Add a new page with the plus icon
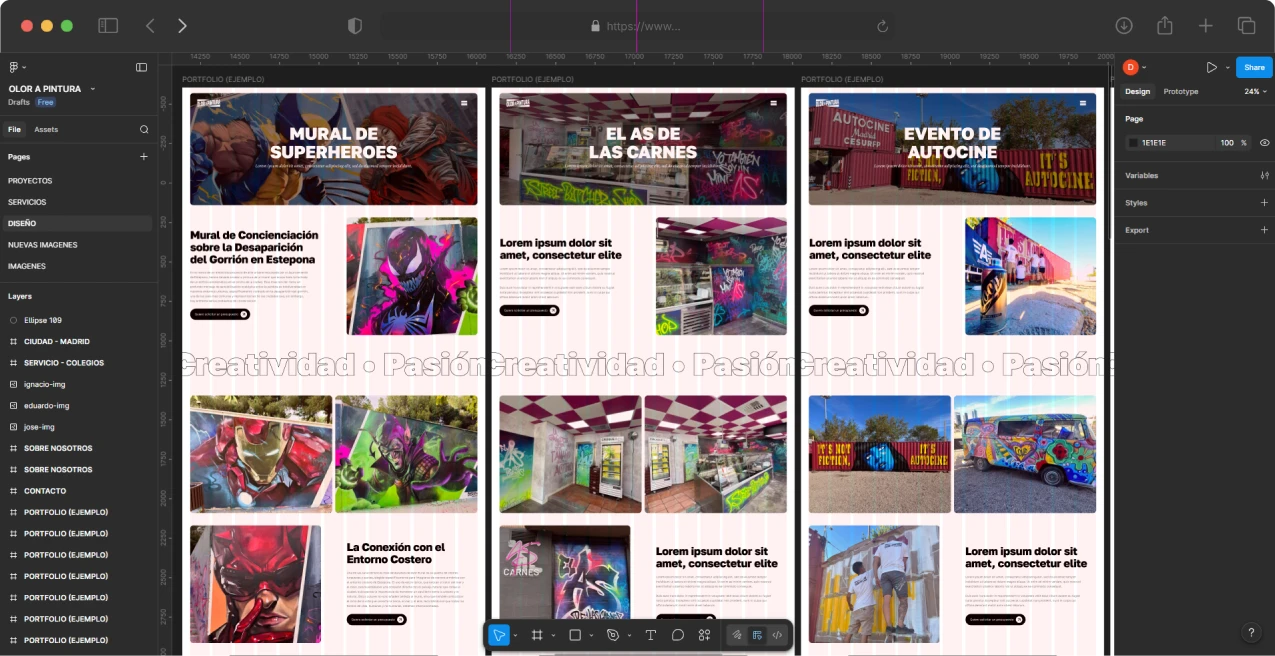This screenshot has height=656, width=1275. pyautogui.click(x=144, y=157)
